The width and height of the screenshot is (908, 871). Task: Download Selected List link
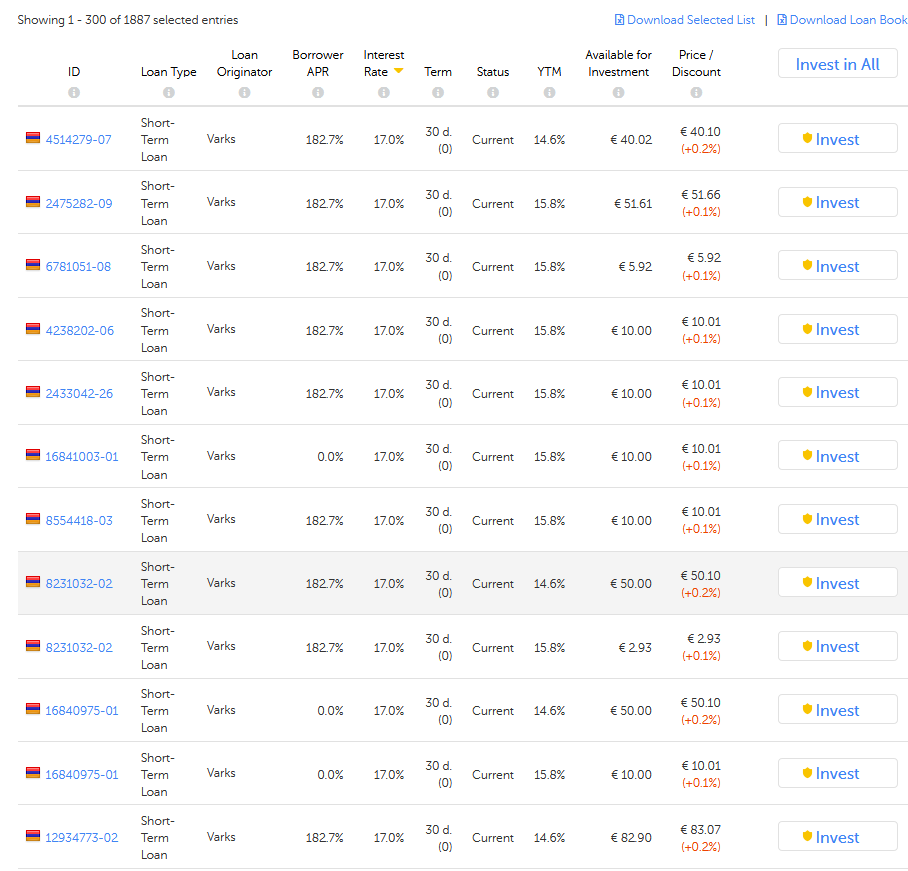coord(685,20)
